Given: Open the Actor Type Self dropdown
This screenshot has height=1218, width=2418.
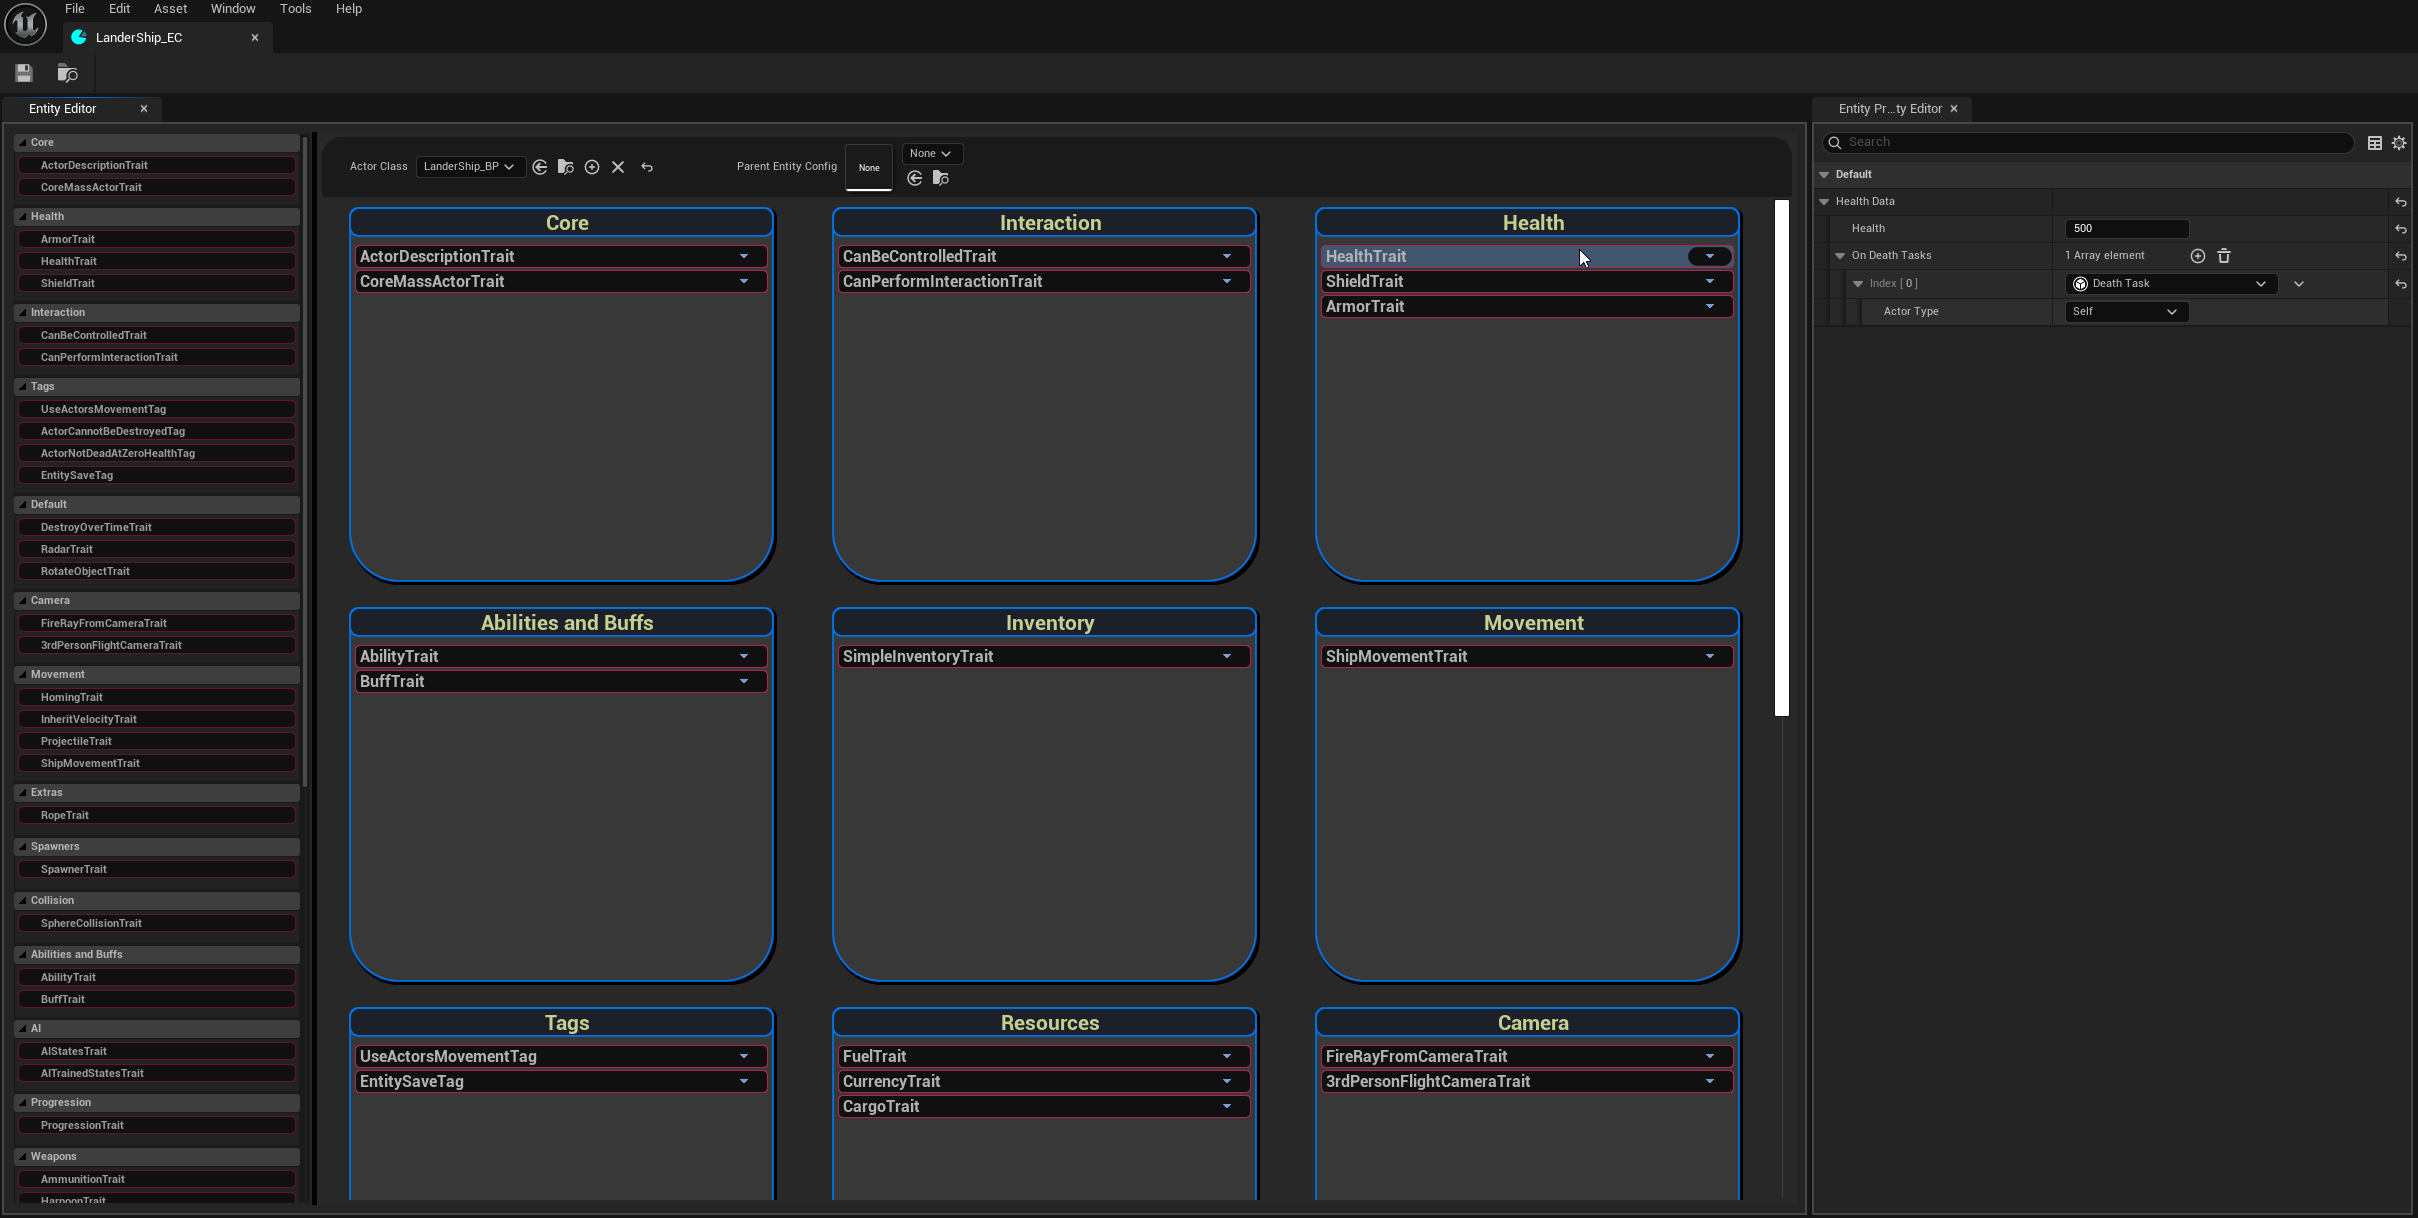Looking at the screenshot, I should coord(2126,312).
